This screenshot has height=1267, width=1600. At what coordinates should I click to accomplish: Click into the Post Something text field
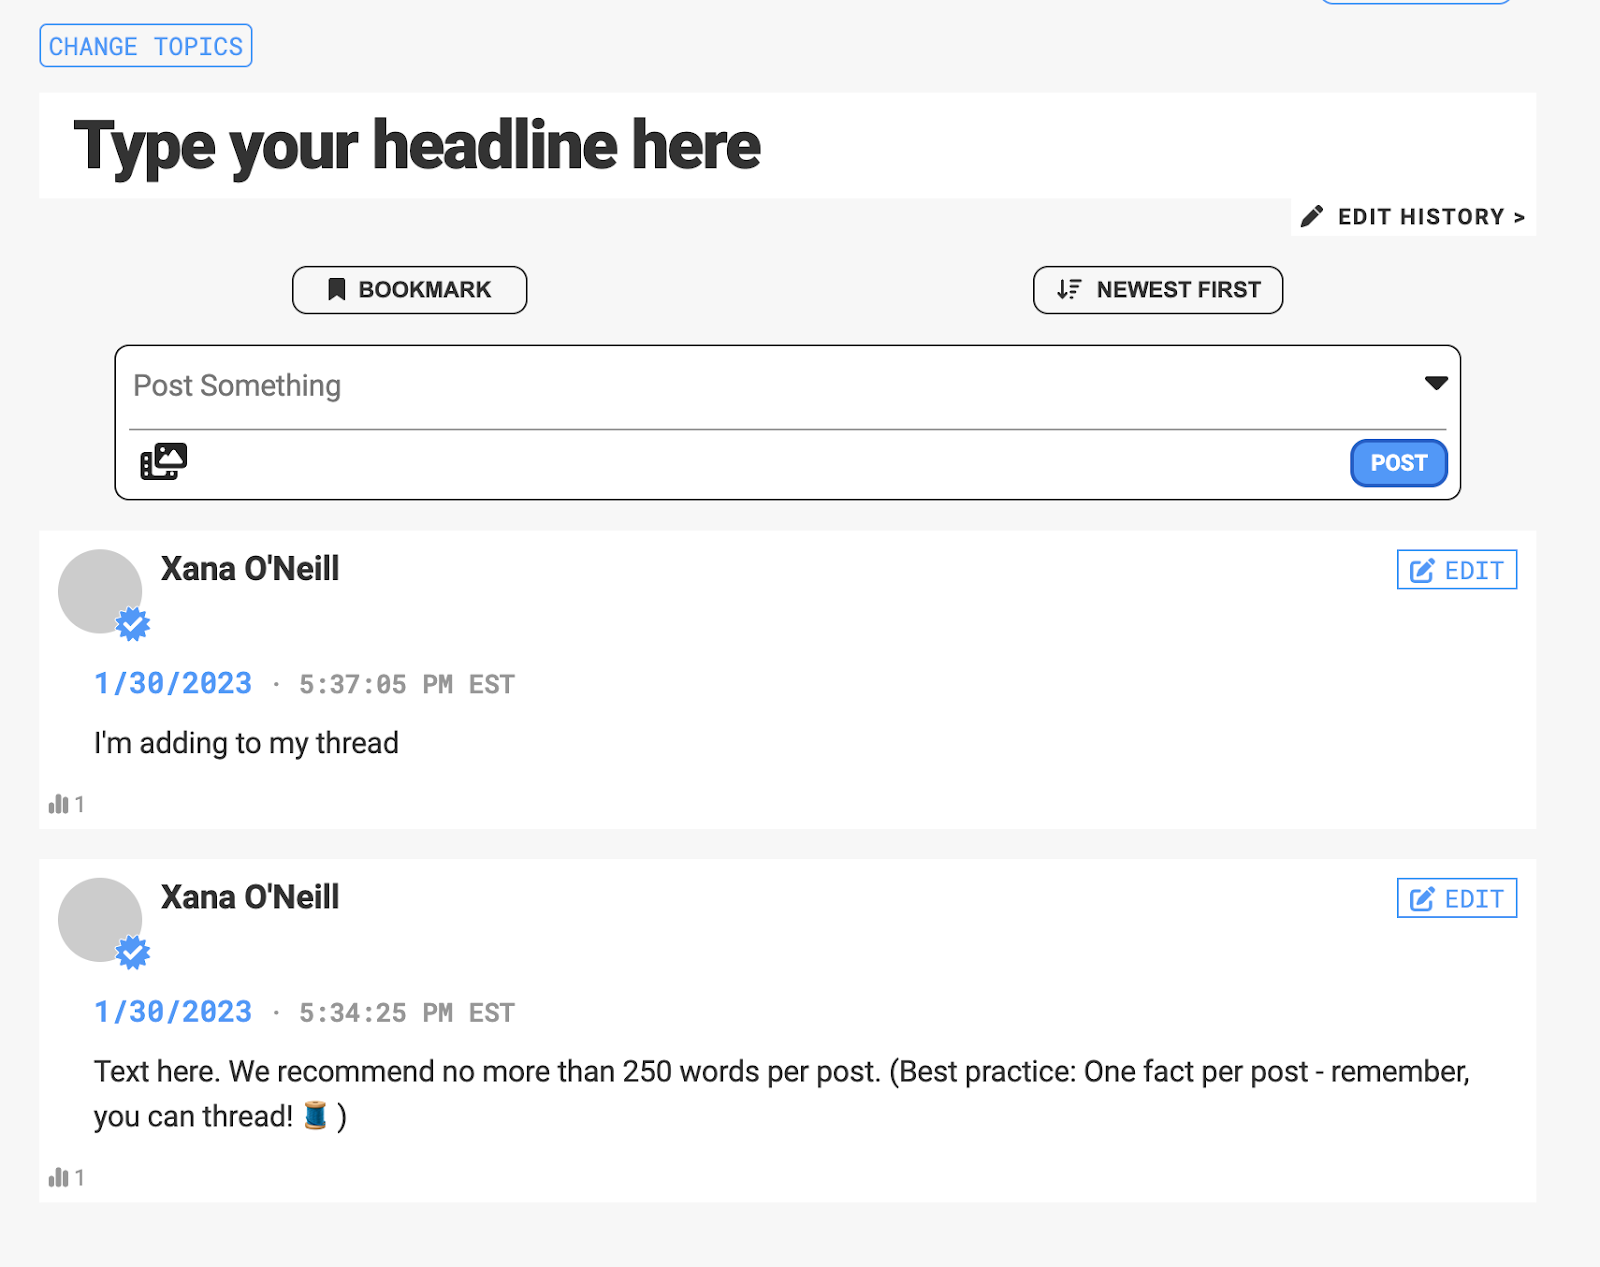pos(770,386)
